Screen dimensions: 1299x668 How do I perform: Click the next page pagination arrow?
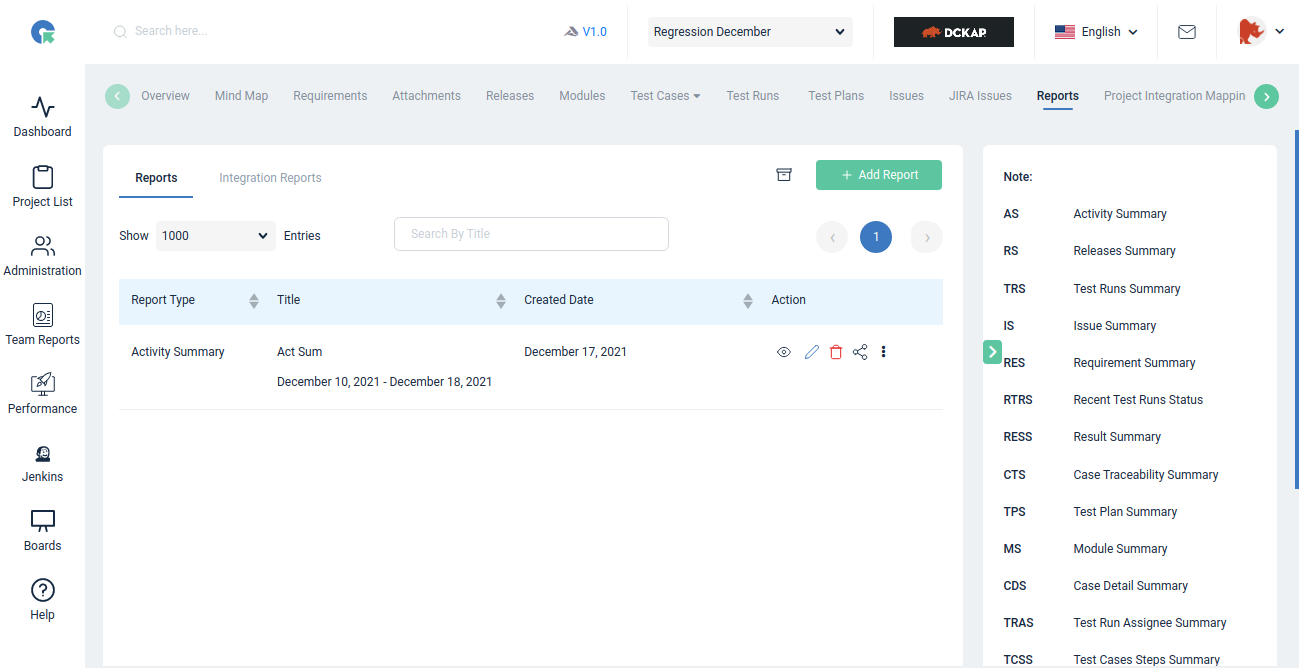click(x=927, y=237)
